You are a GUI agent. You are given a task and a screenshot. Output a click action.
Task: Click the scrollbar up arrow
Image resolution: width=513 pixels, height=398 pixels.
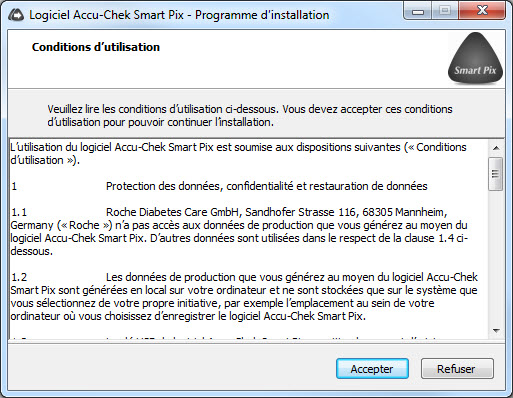(496, 148)
